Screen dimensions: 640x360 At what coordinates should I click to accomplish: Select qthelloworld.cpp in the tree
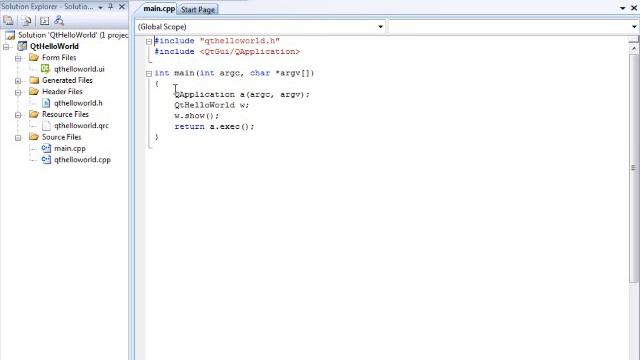[x=82, y=160]
